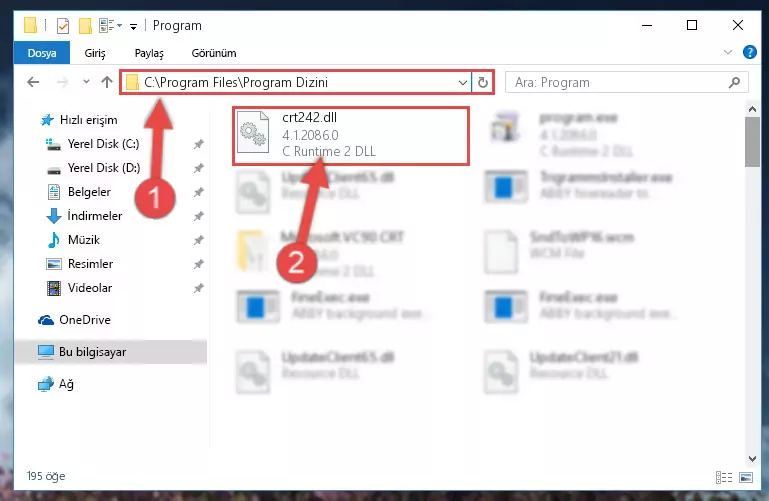
Task: Click the search magnifier icon
Action: click(x=734, y=82)
